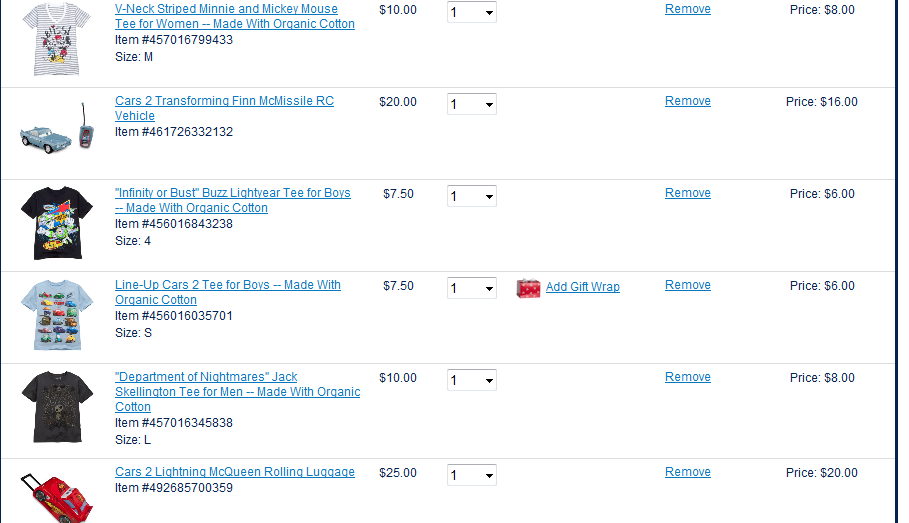Click the Lightning McQueen luggage image
The width and height of the screenshot is (909, 523).
(x=57, y=496)
